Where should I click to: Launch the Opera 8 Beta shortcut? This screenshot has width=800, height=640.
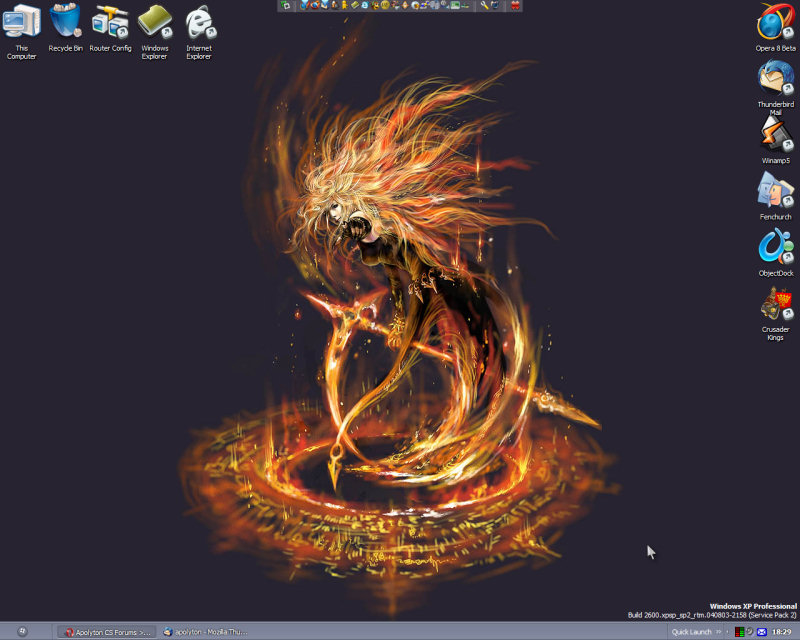pos(775,23)
